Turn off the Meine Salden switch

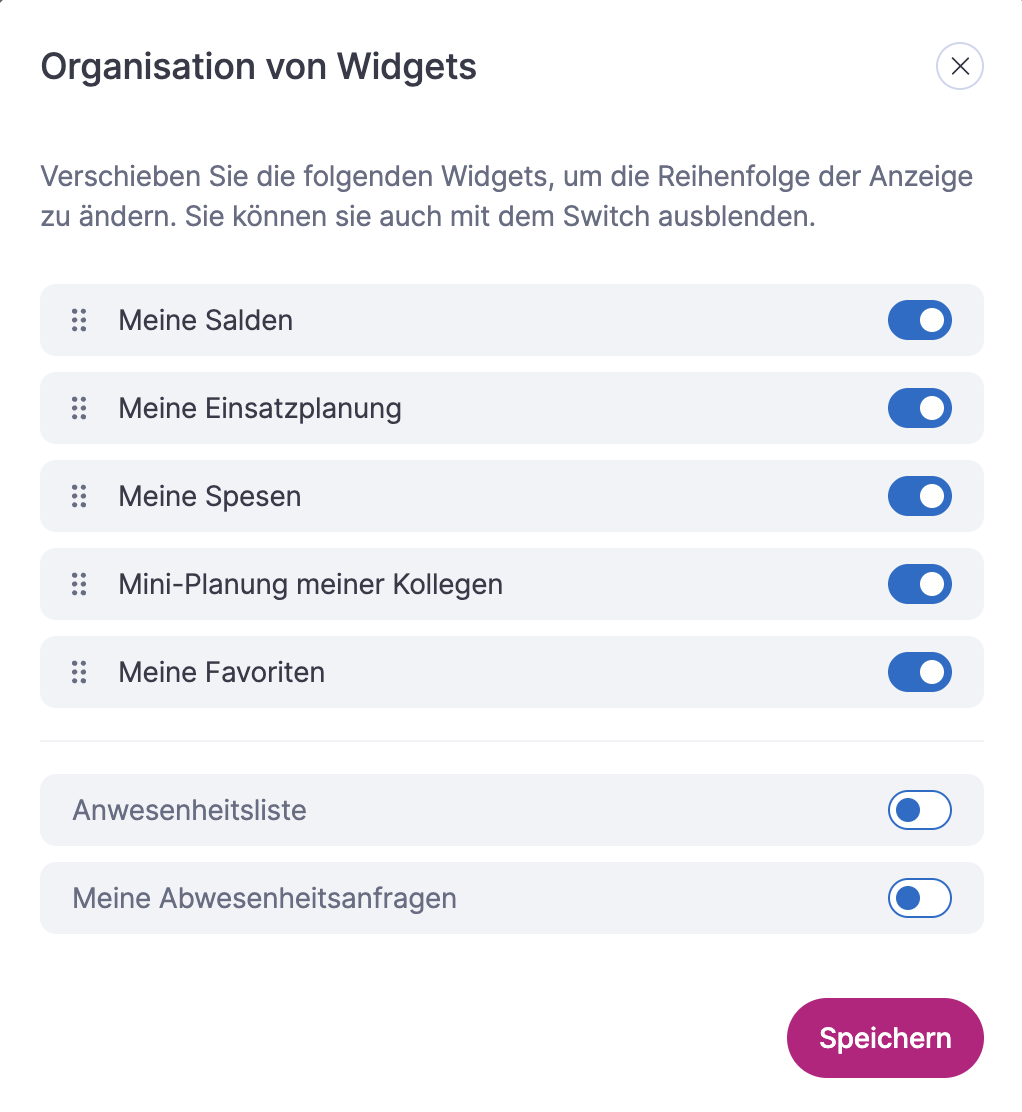click(919, 320)
